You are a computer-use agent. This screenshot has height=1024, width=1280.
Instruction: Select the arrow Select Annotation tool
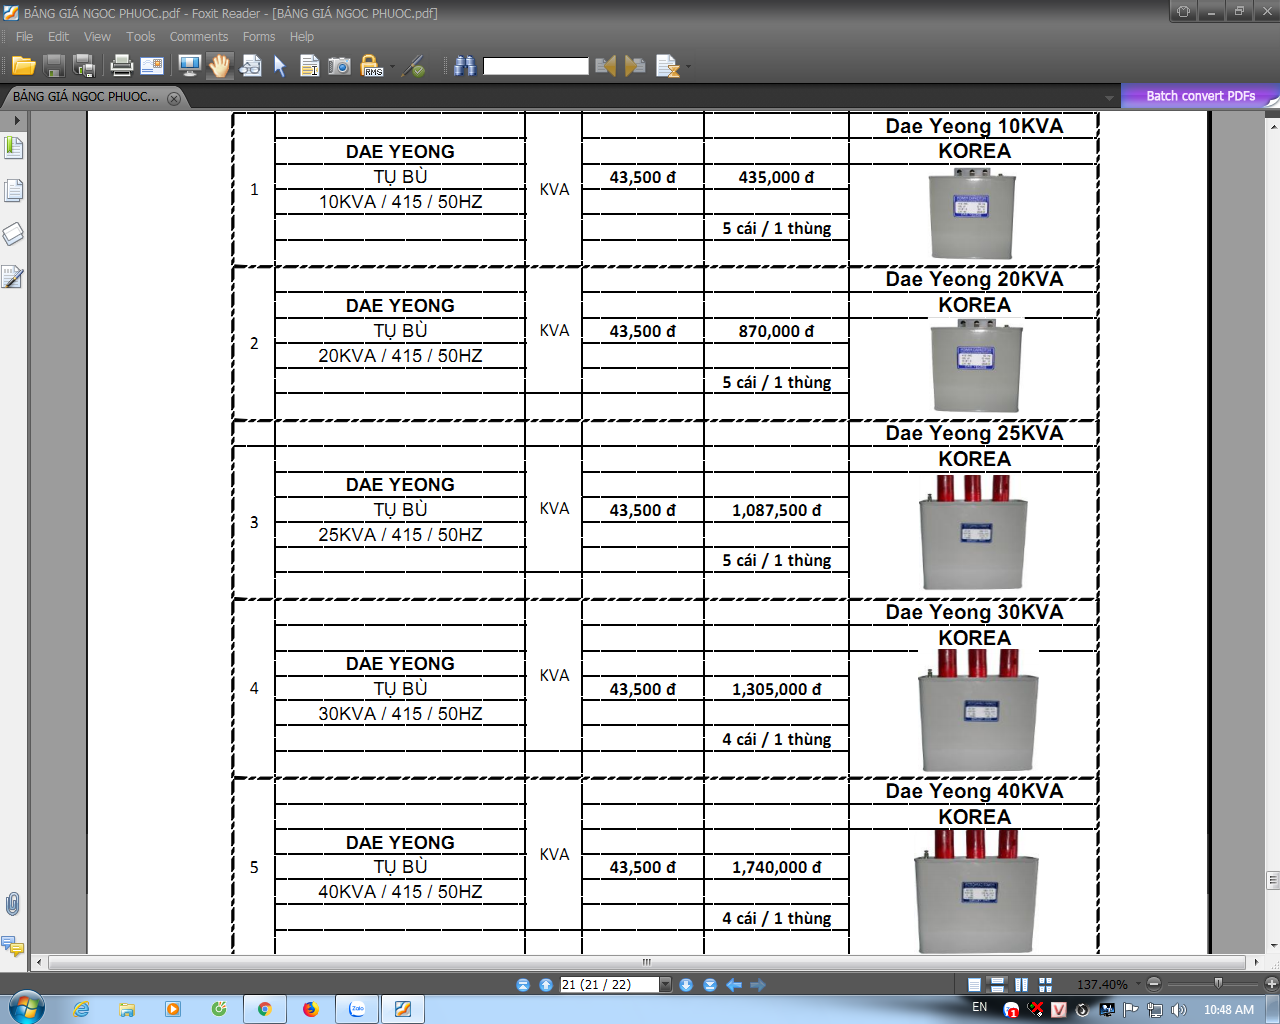point(280,66)
